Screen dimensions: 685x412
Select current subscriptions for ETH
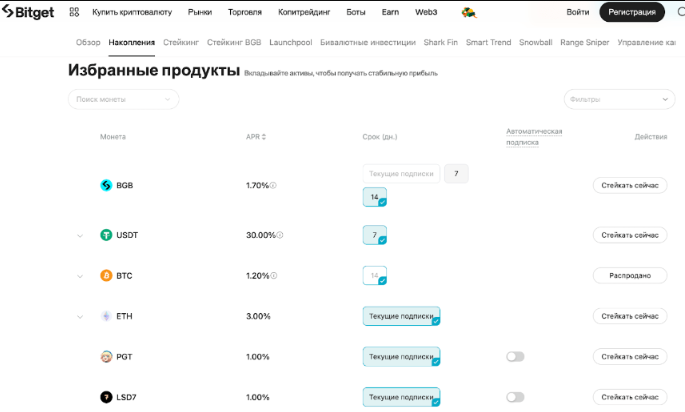401,316
